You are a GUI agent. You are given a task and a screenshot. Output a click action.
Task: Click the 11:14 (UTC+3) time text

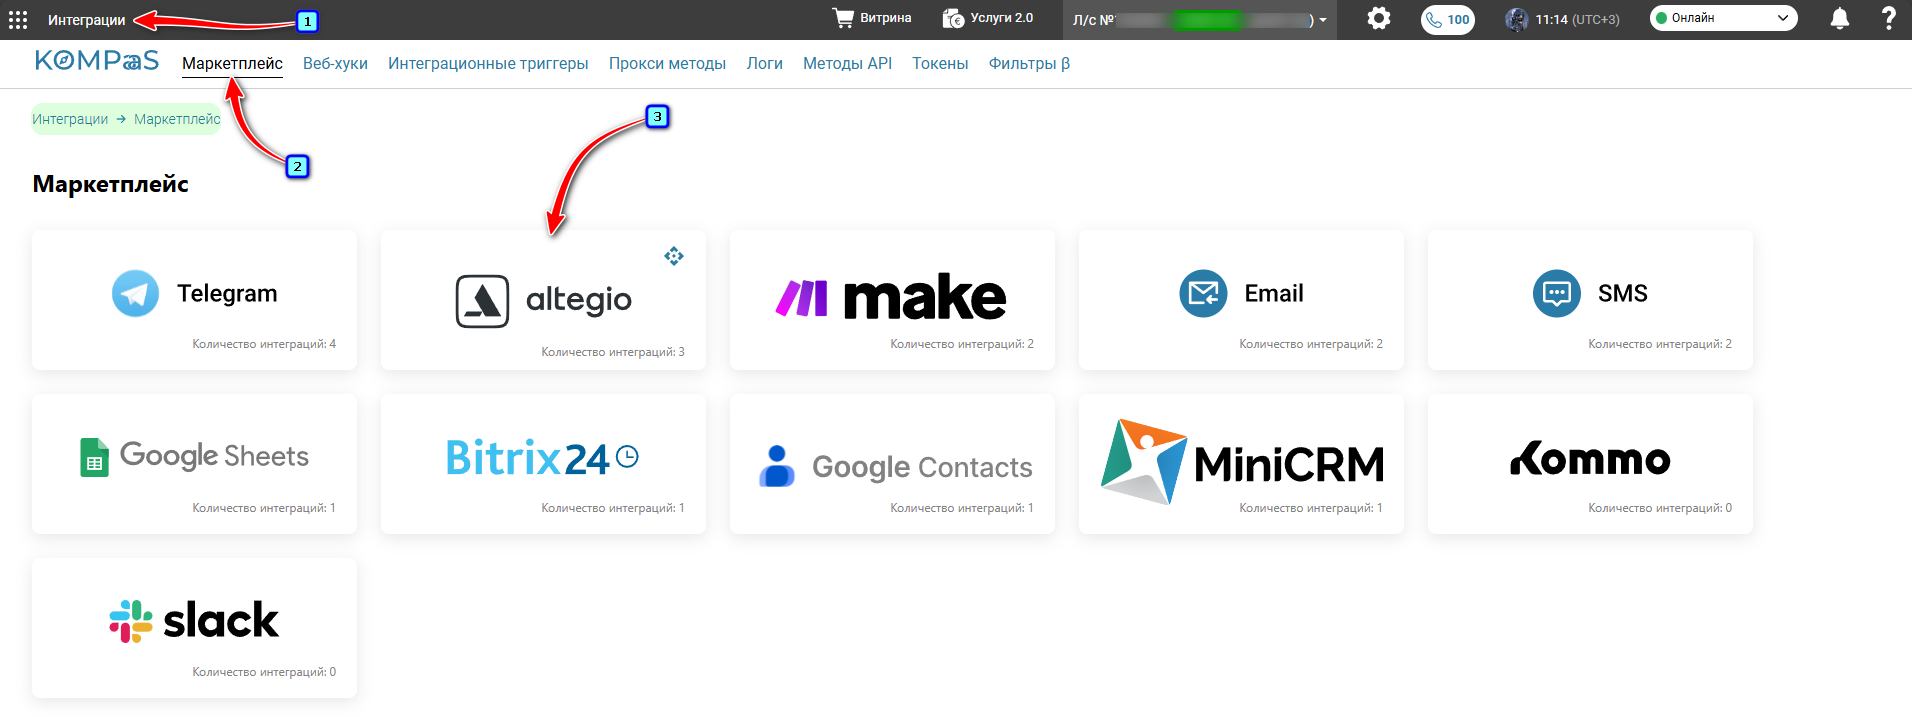pos(1577,19)
